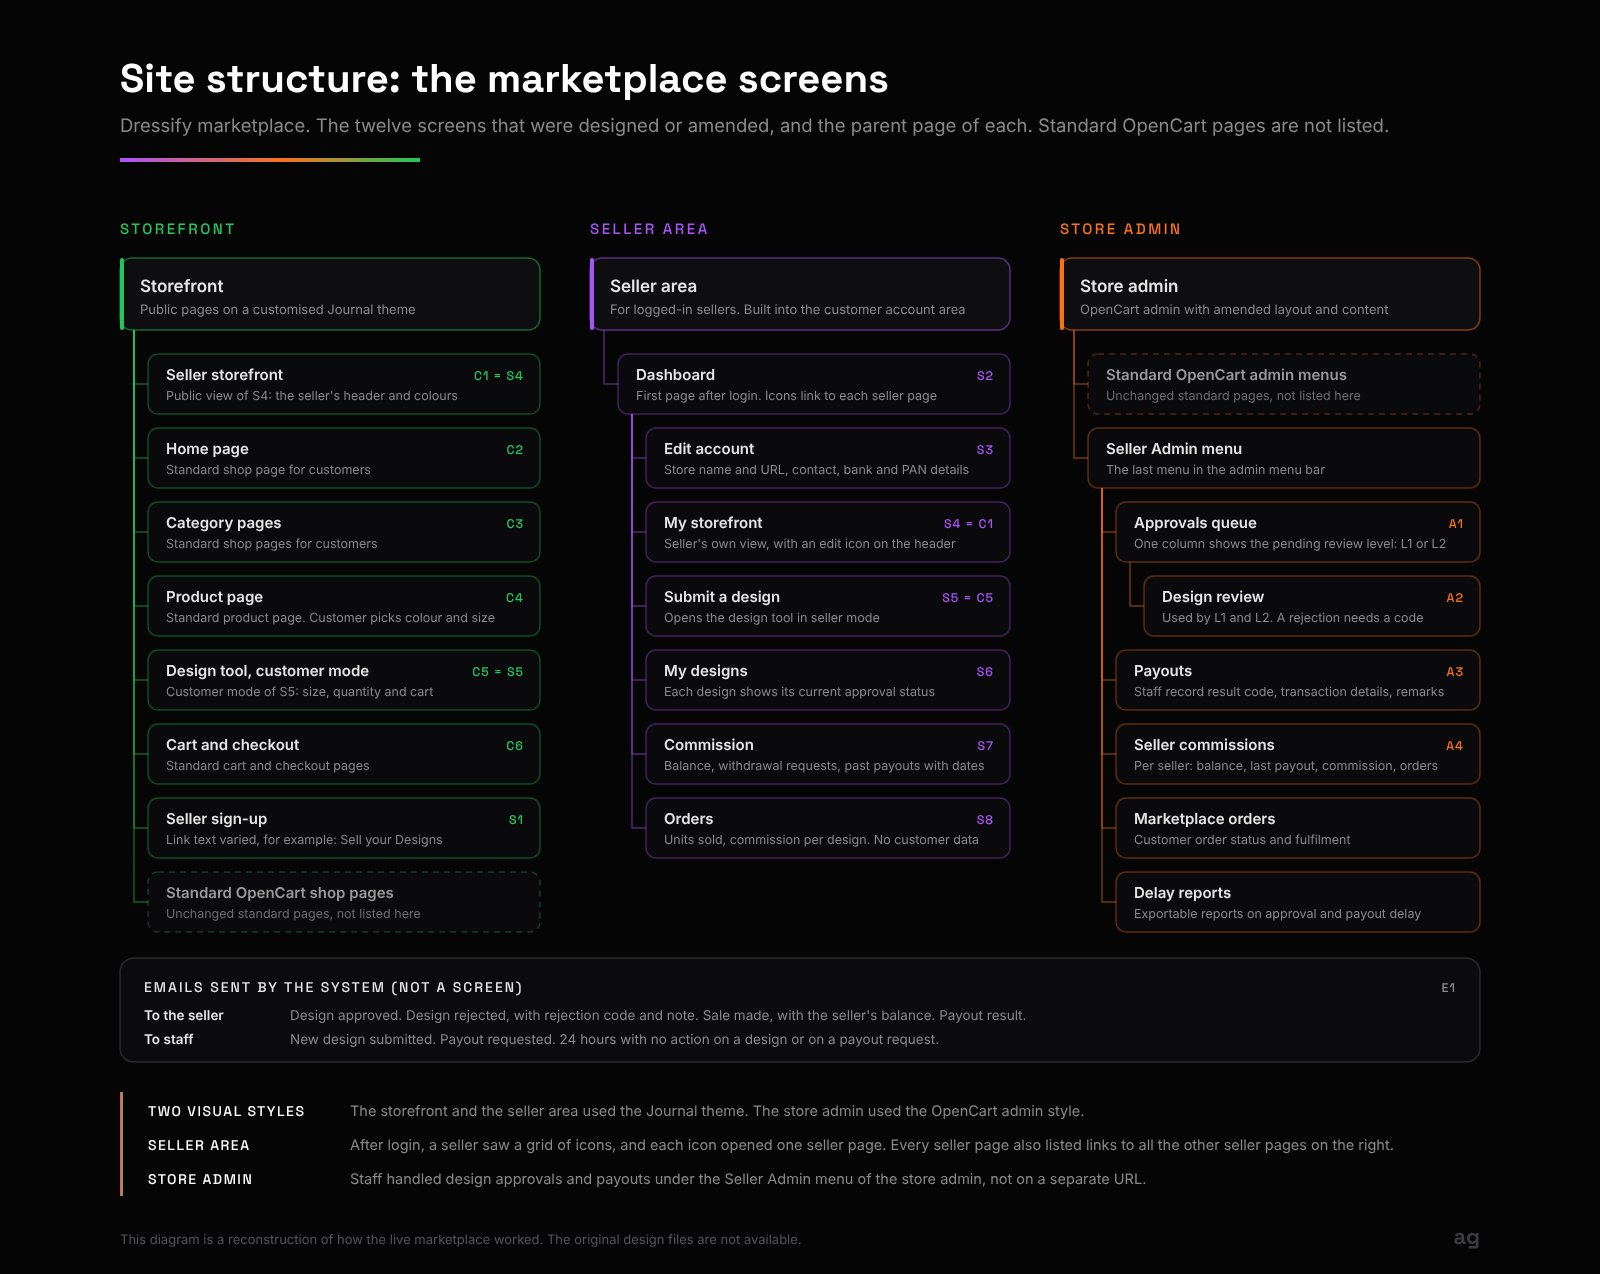Open the Seller Admin menu card
This screenshot has width=1600, height=1274.
[1284, 458]
